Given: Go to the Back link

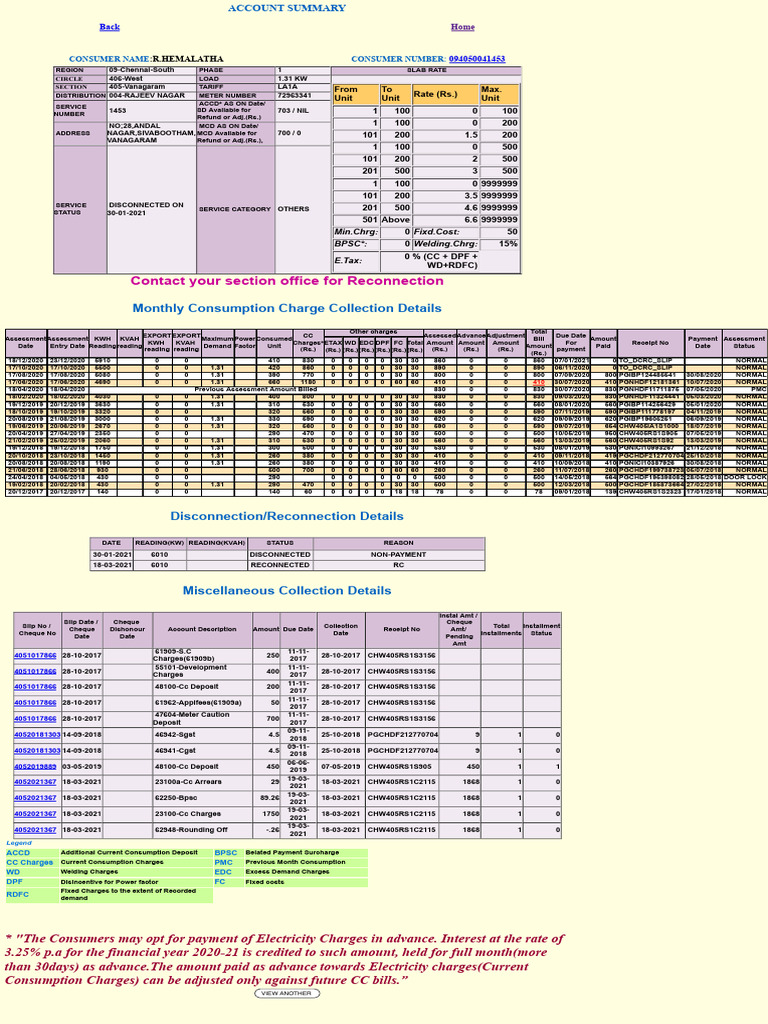Looking at the screenshot, I should coord(109,27).
